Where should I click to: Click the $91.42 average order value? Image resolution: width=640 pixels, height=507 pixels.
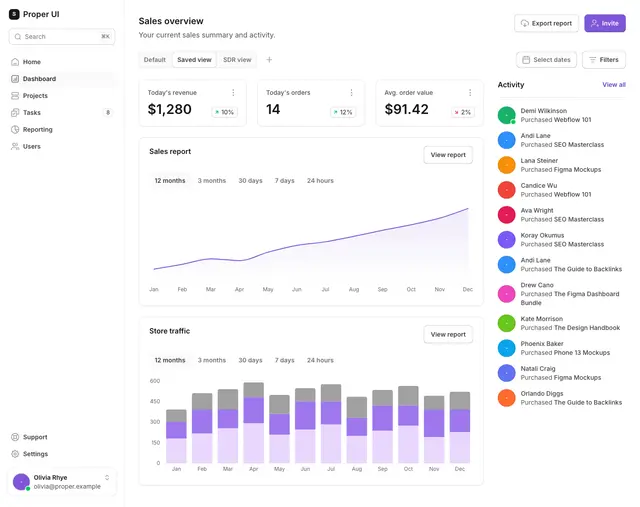[x=407, y=109]
